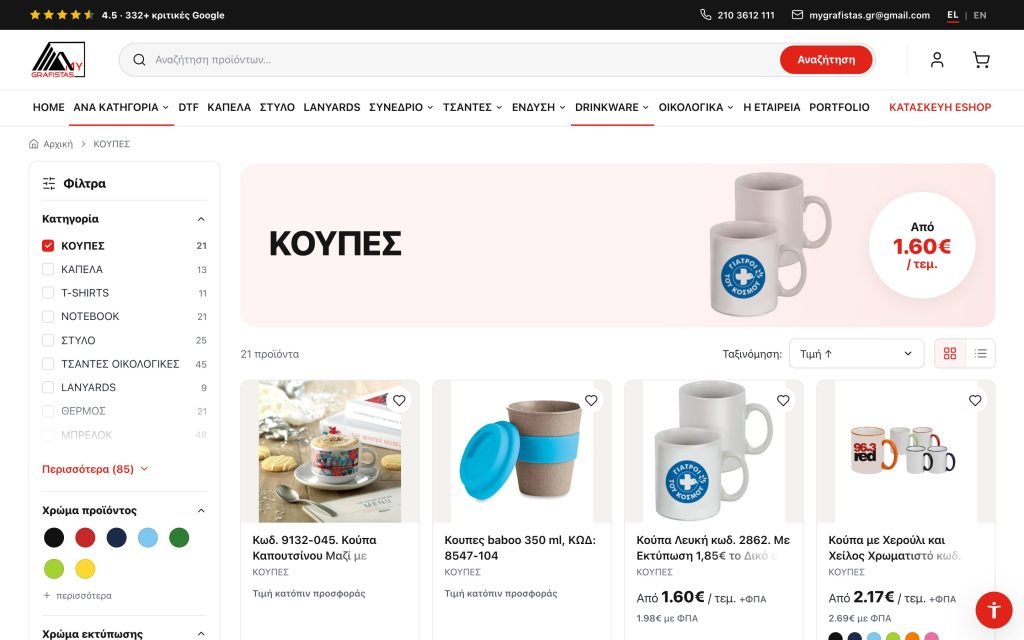This screenshot has width=1024, height=640.
Task: Click the home icon in breadcrumb
Action: pyautogui.click(x=34, y=144)
